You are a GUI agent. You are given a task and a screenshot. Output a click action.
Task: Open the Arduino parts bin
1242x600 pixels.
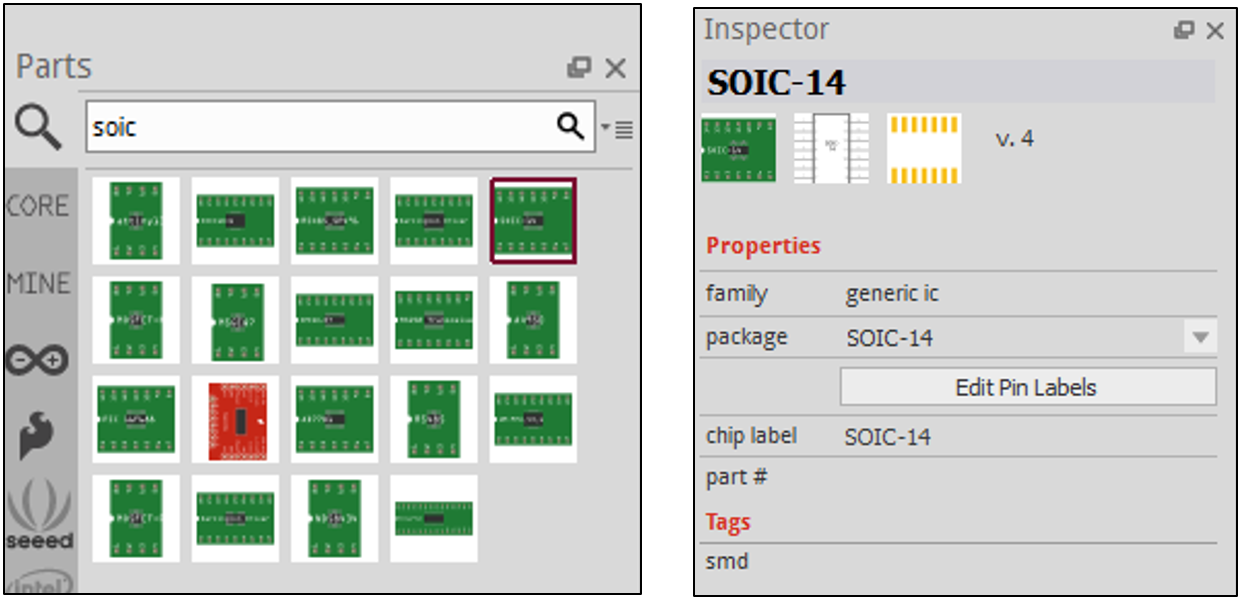point(37,359)
